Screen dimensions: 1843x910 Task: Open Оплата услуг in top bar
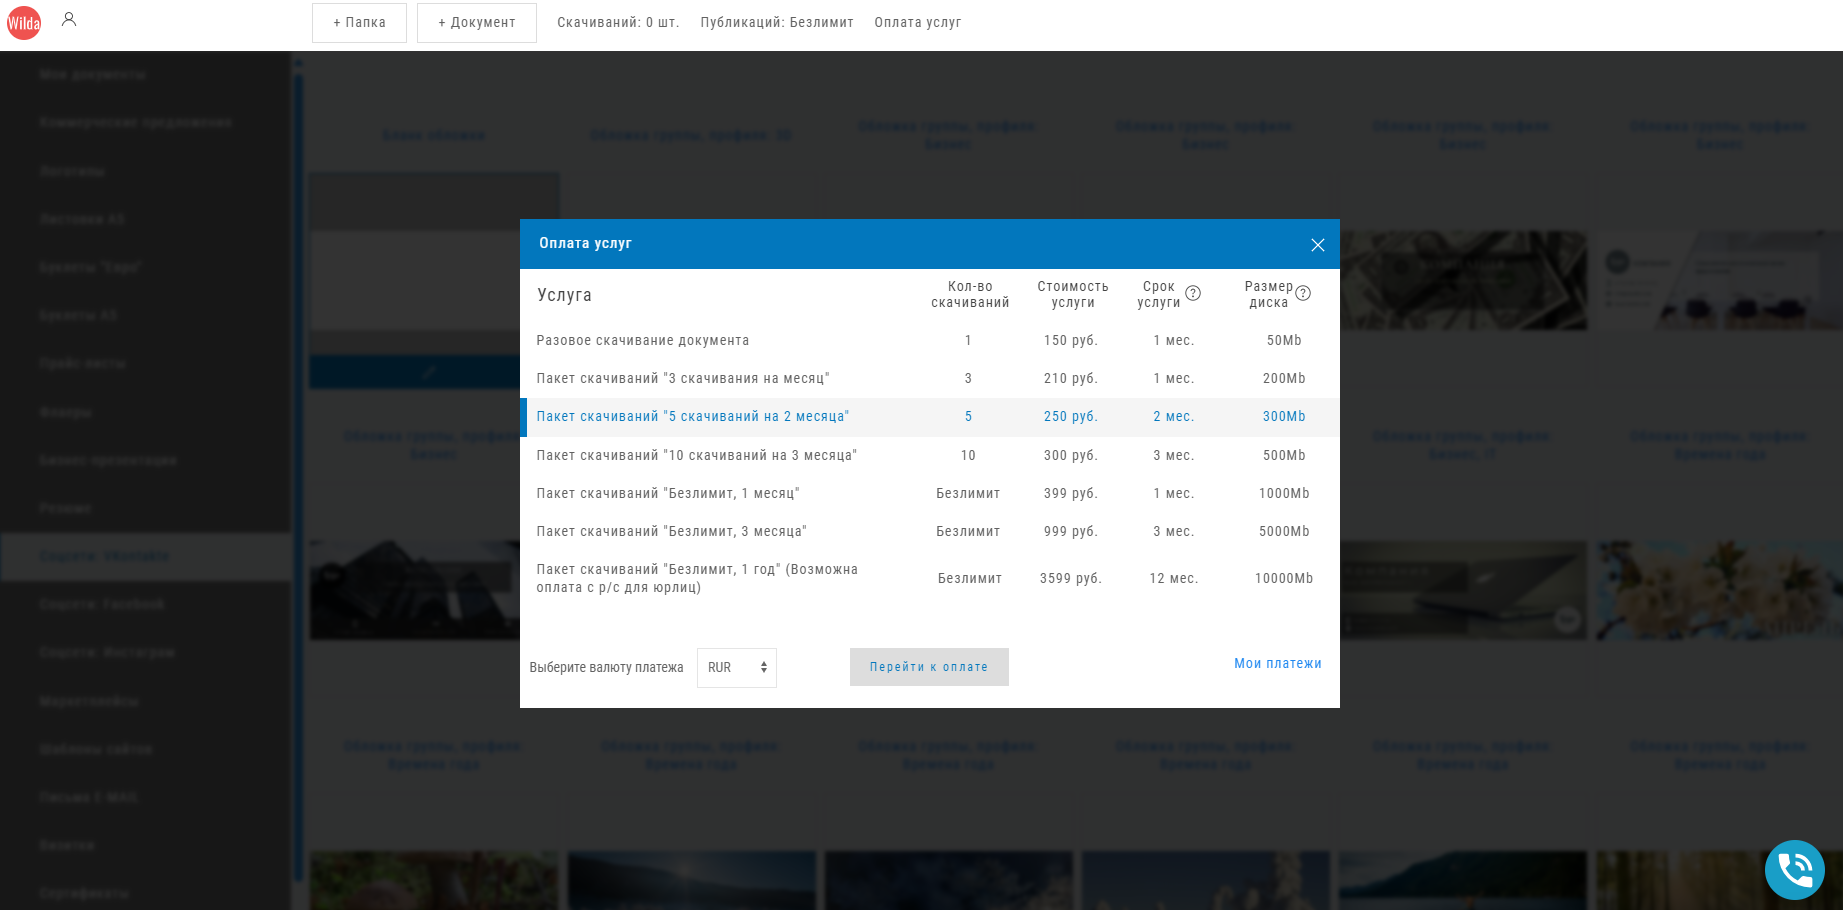point(918,23)
